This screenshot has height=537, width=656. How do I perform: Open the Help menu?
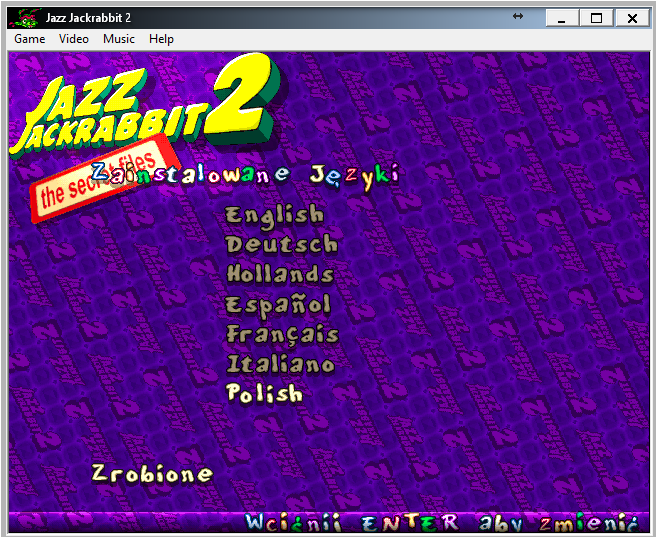point(161,39)
